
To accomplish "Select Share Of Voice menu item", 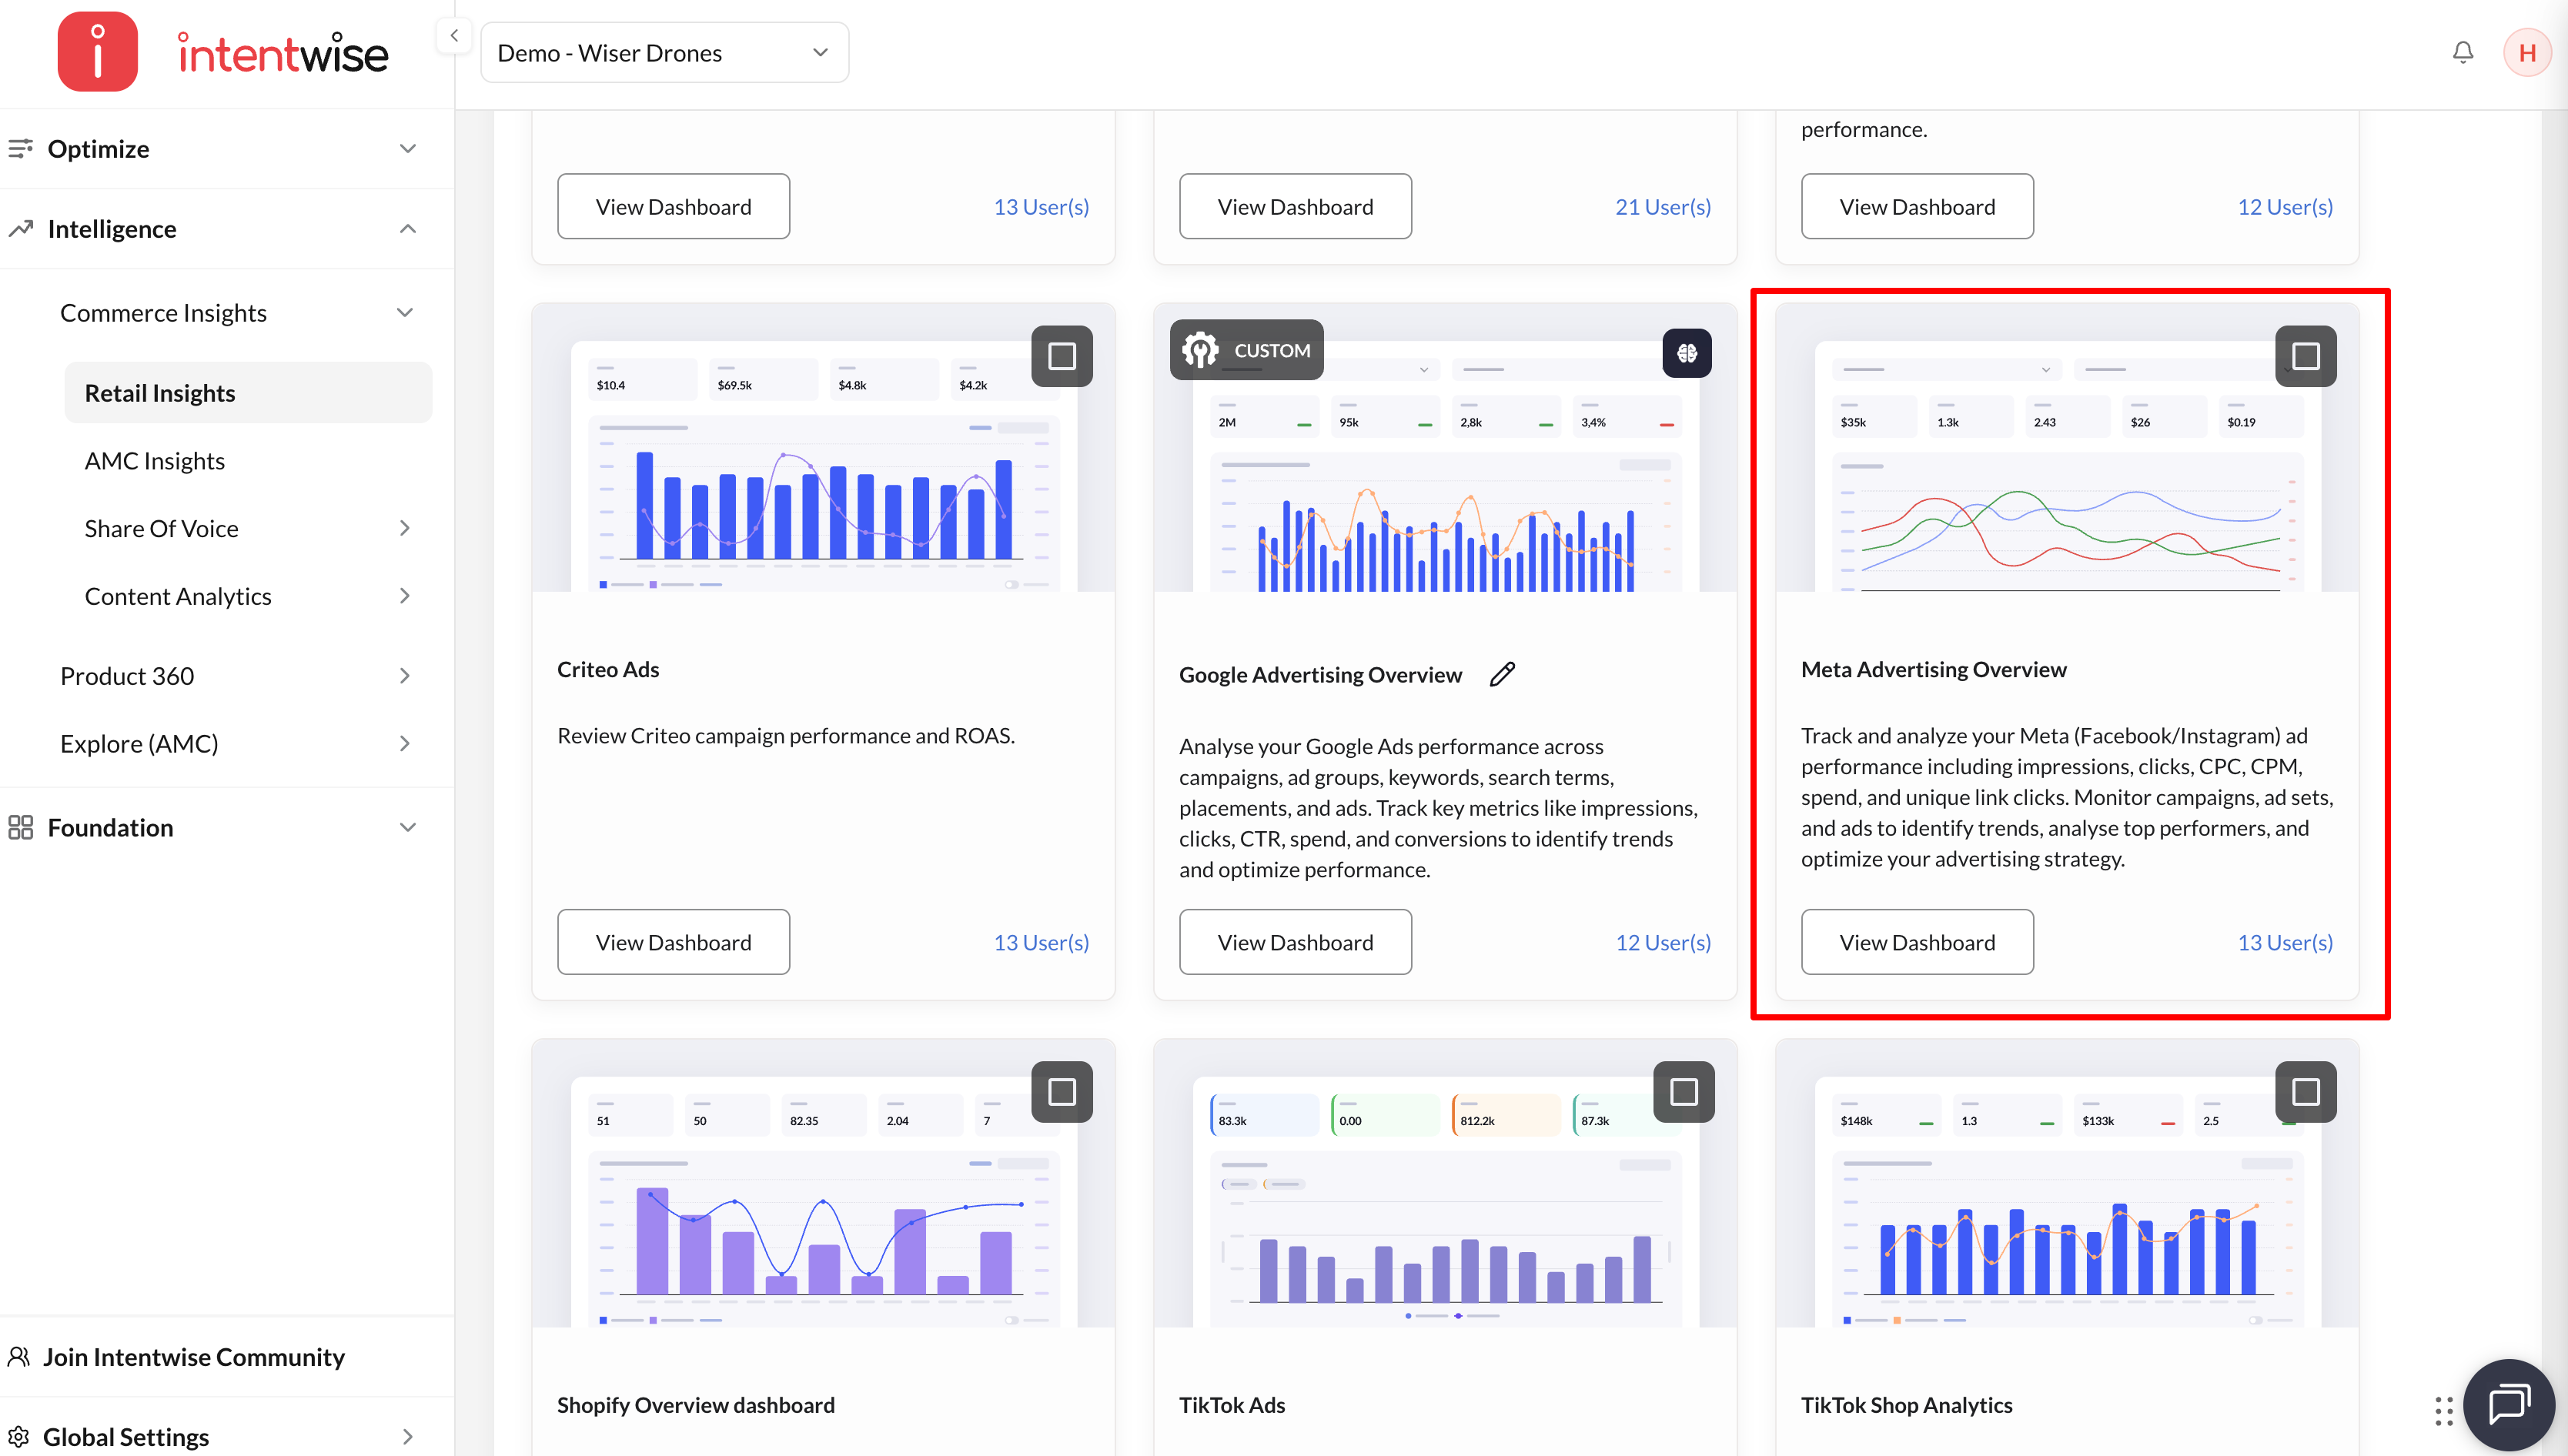I will click(x=162, y=528).
